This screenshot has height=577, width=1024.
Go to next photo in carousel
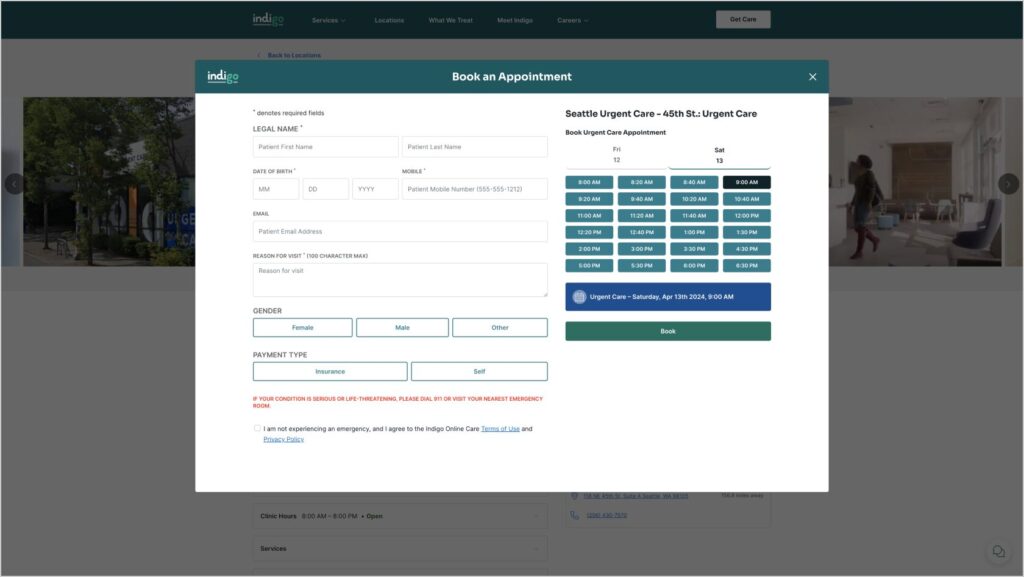[1008, 184]
